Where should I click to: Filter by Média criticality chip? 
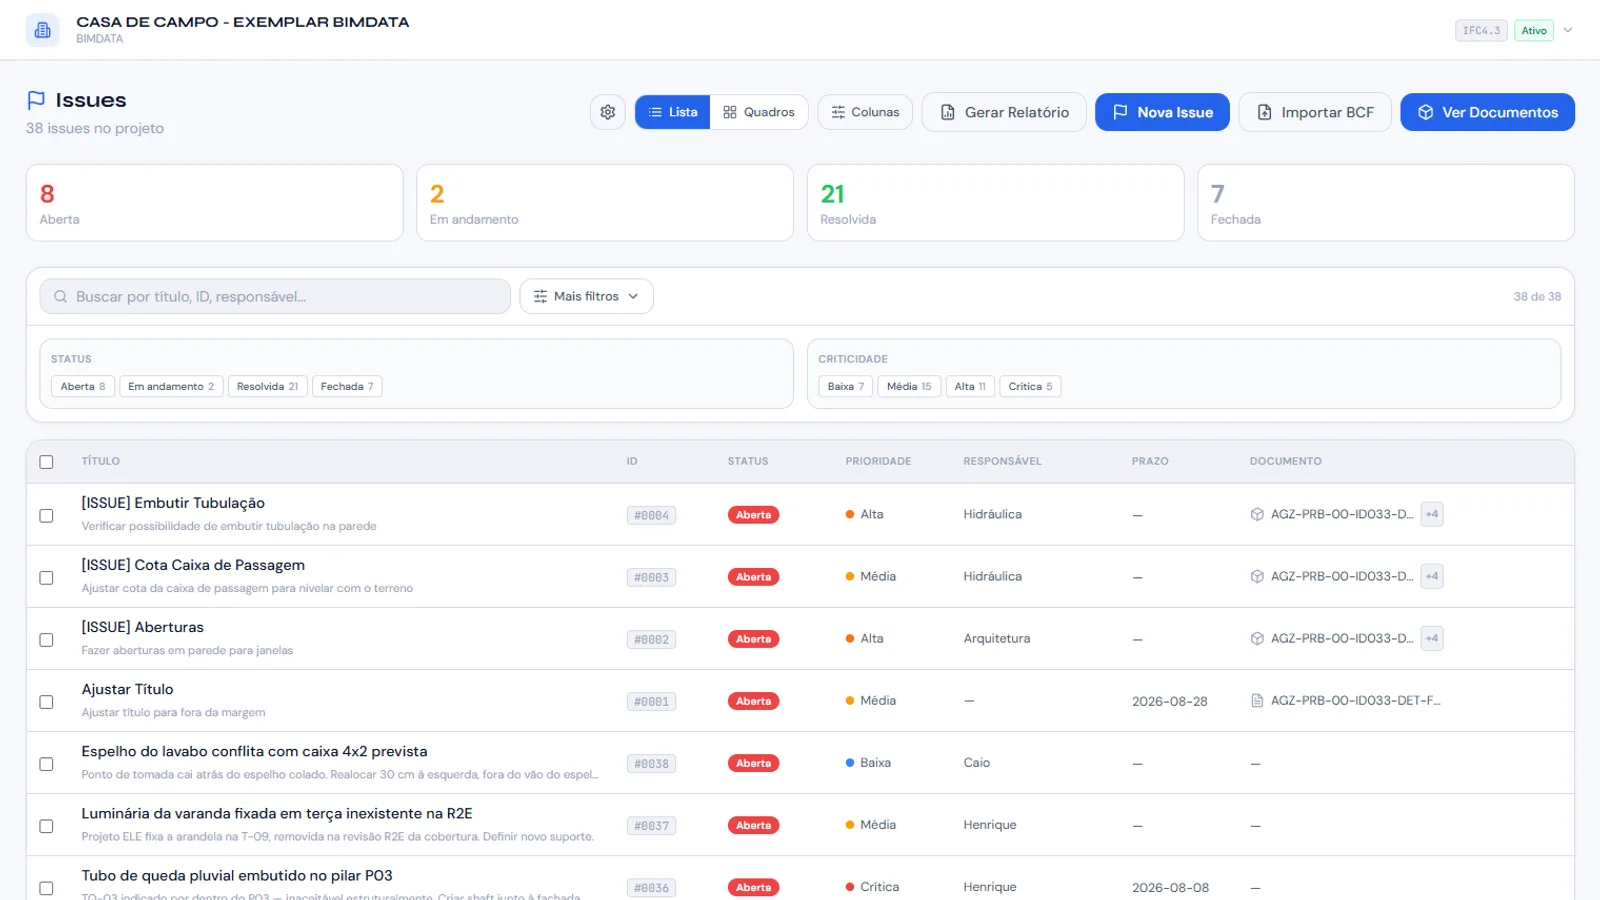(909, 386)
